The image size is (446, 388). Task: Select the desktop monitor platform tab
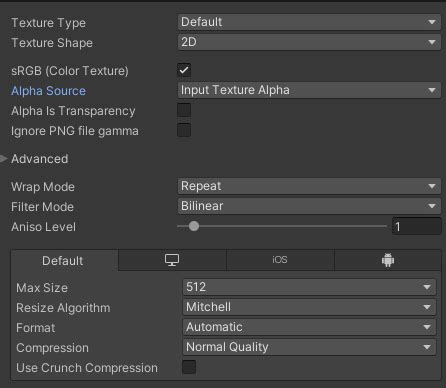pyautogui.click(x=172, y=260)
